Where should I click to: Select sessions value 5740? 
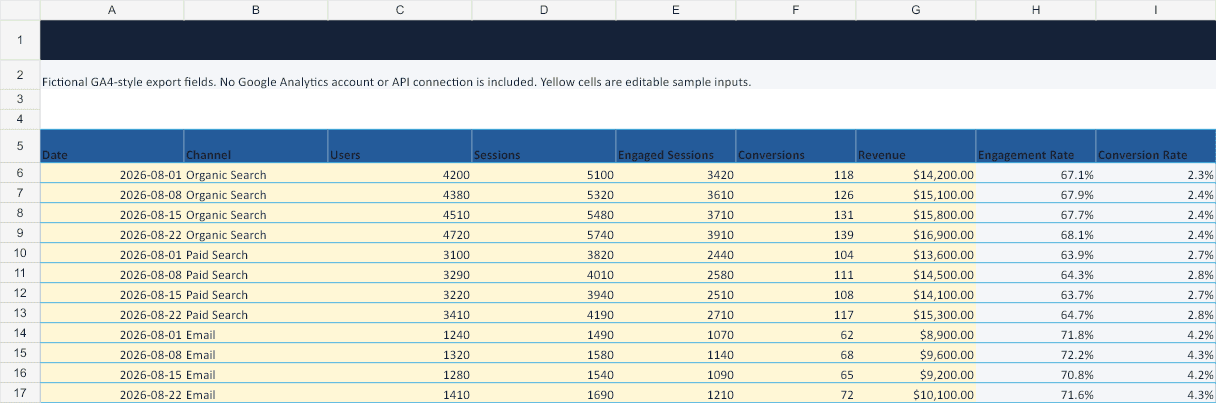point(544,234)
